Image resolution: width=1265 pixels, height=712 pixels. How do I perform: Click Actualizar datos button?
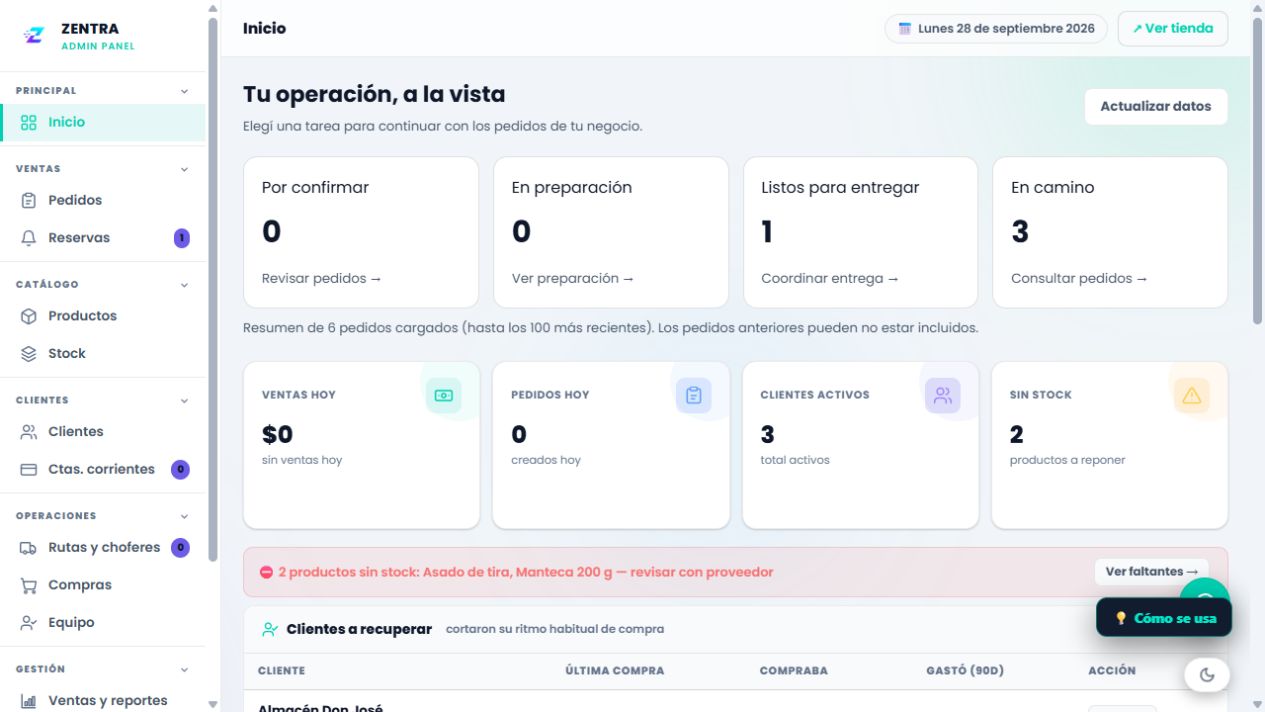[x=1156, y=106]
